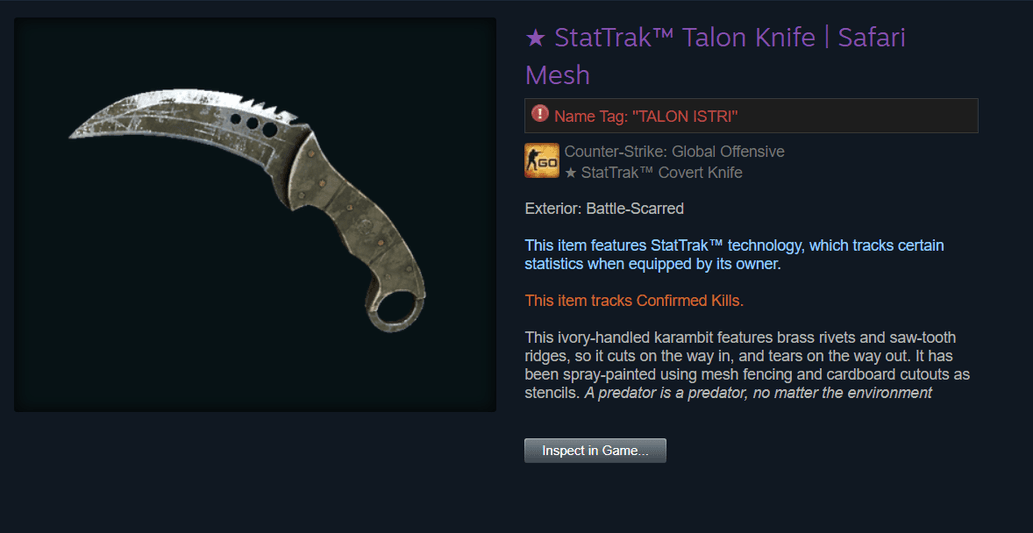Click the Inspect in Game button
The width and height of the screenshot is (1033, 533).
[595, 451]
